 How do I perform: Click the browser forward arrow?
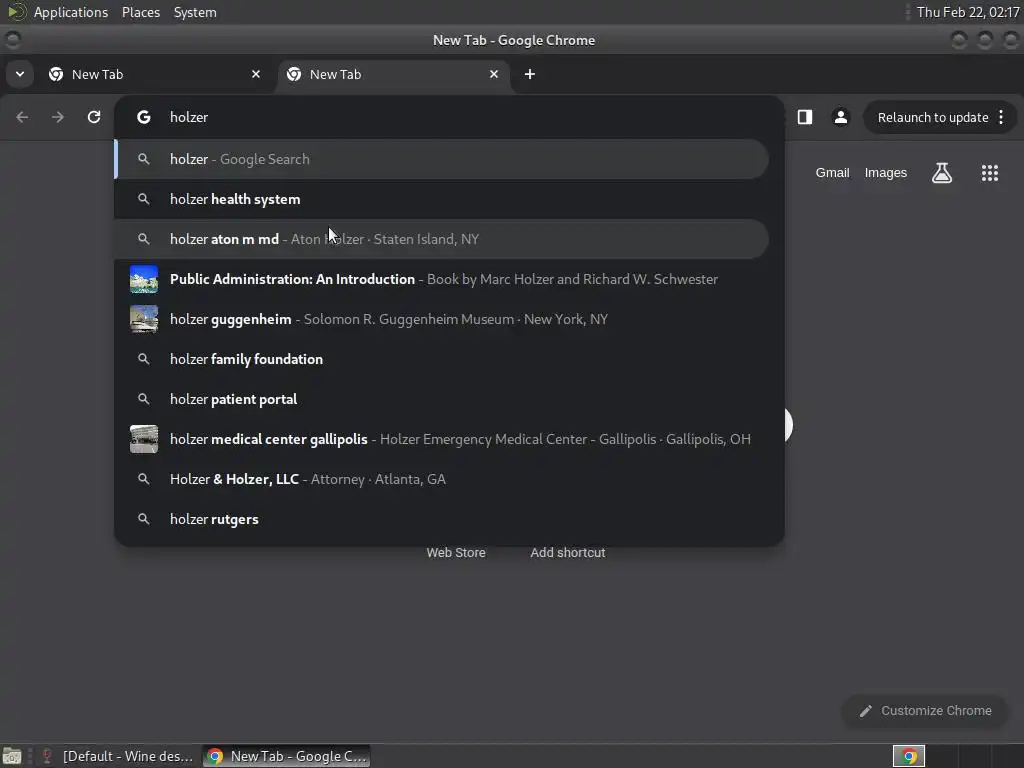click(x=58, y=117)
